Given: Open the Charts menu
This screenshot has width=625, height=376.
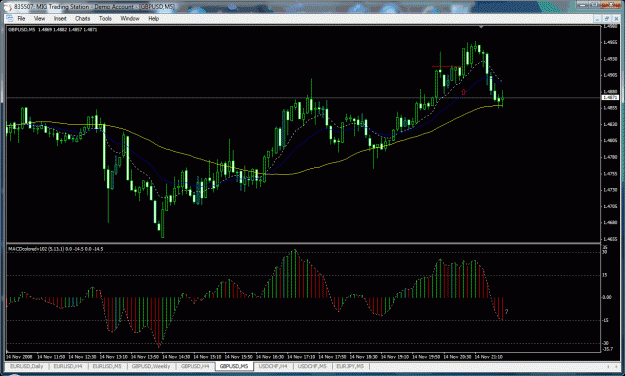Looking at the screenshot, I should (x=83, y=18).
